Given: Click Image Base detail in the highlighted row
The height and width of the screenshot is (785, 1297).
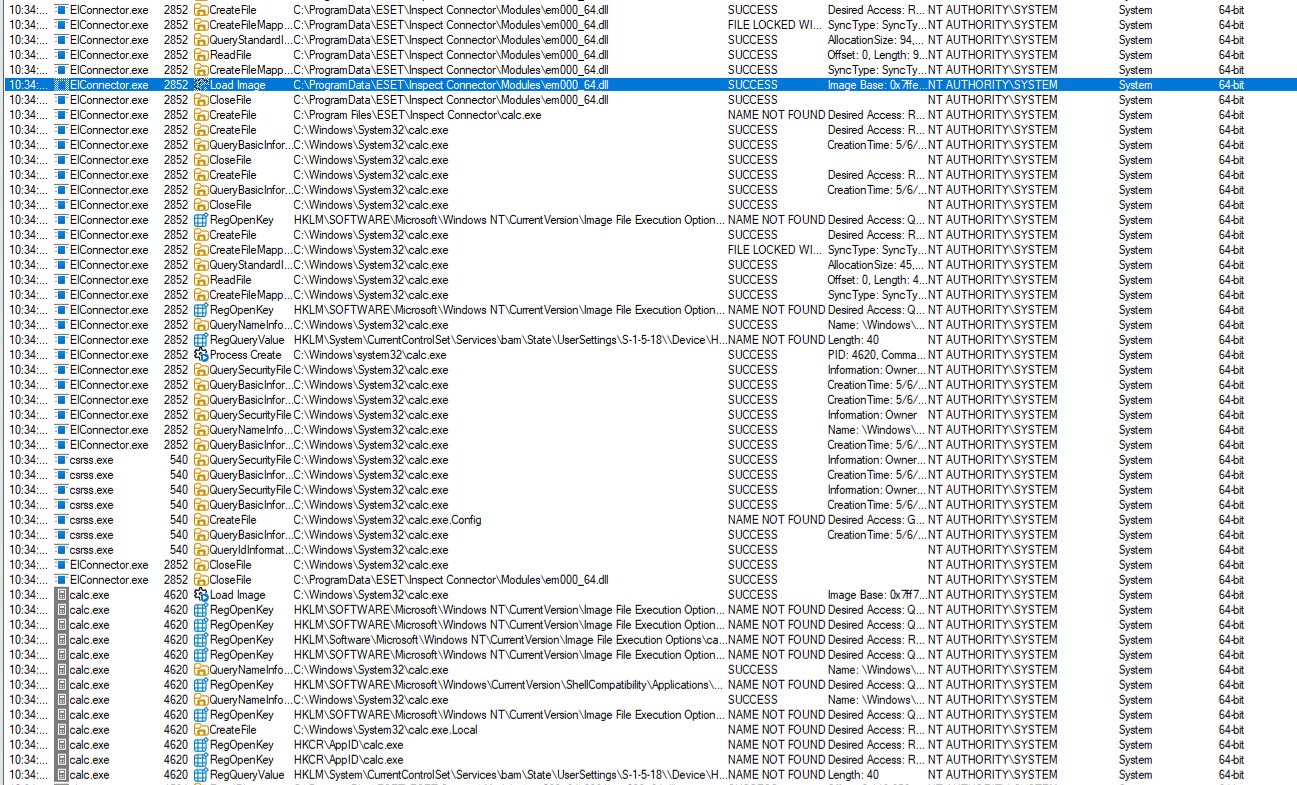Looking at the screenshot, I should pyautogui.click(x=874, y=85).
